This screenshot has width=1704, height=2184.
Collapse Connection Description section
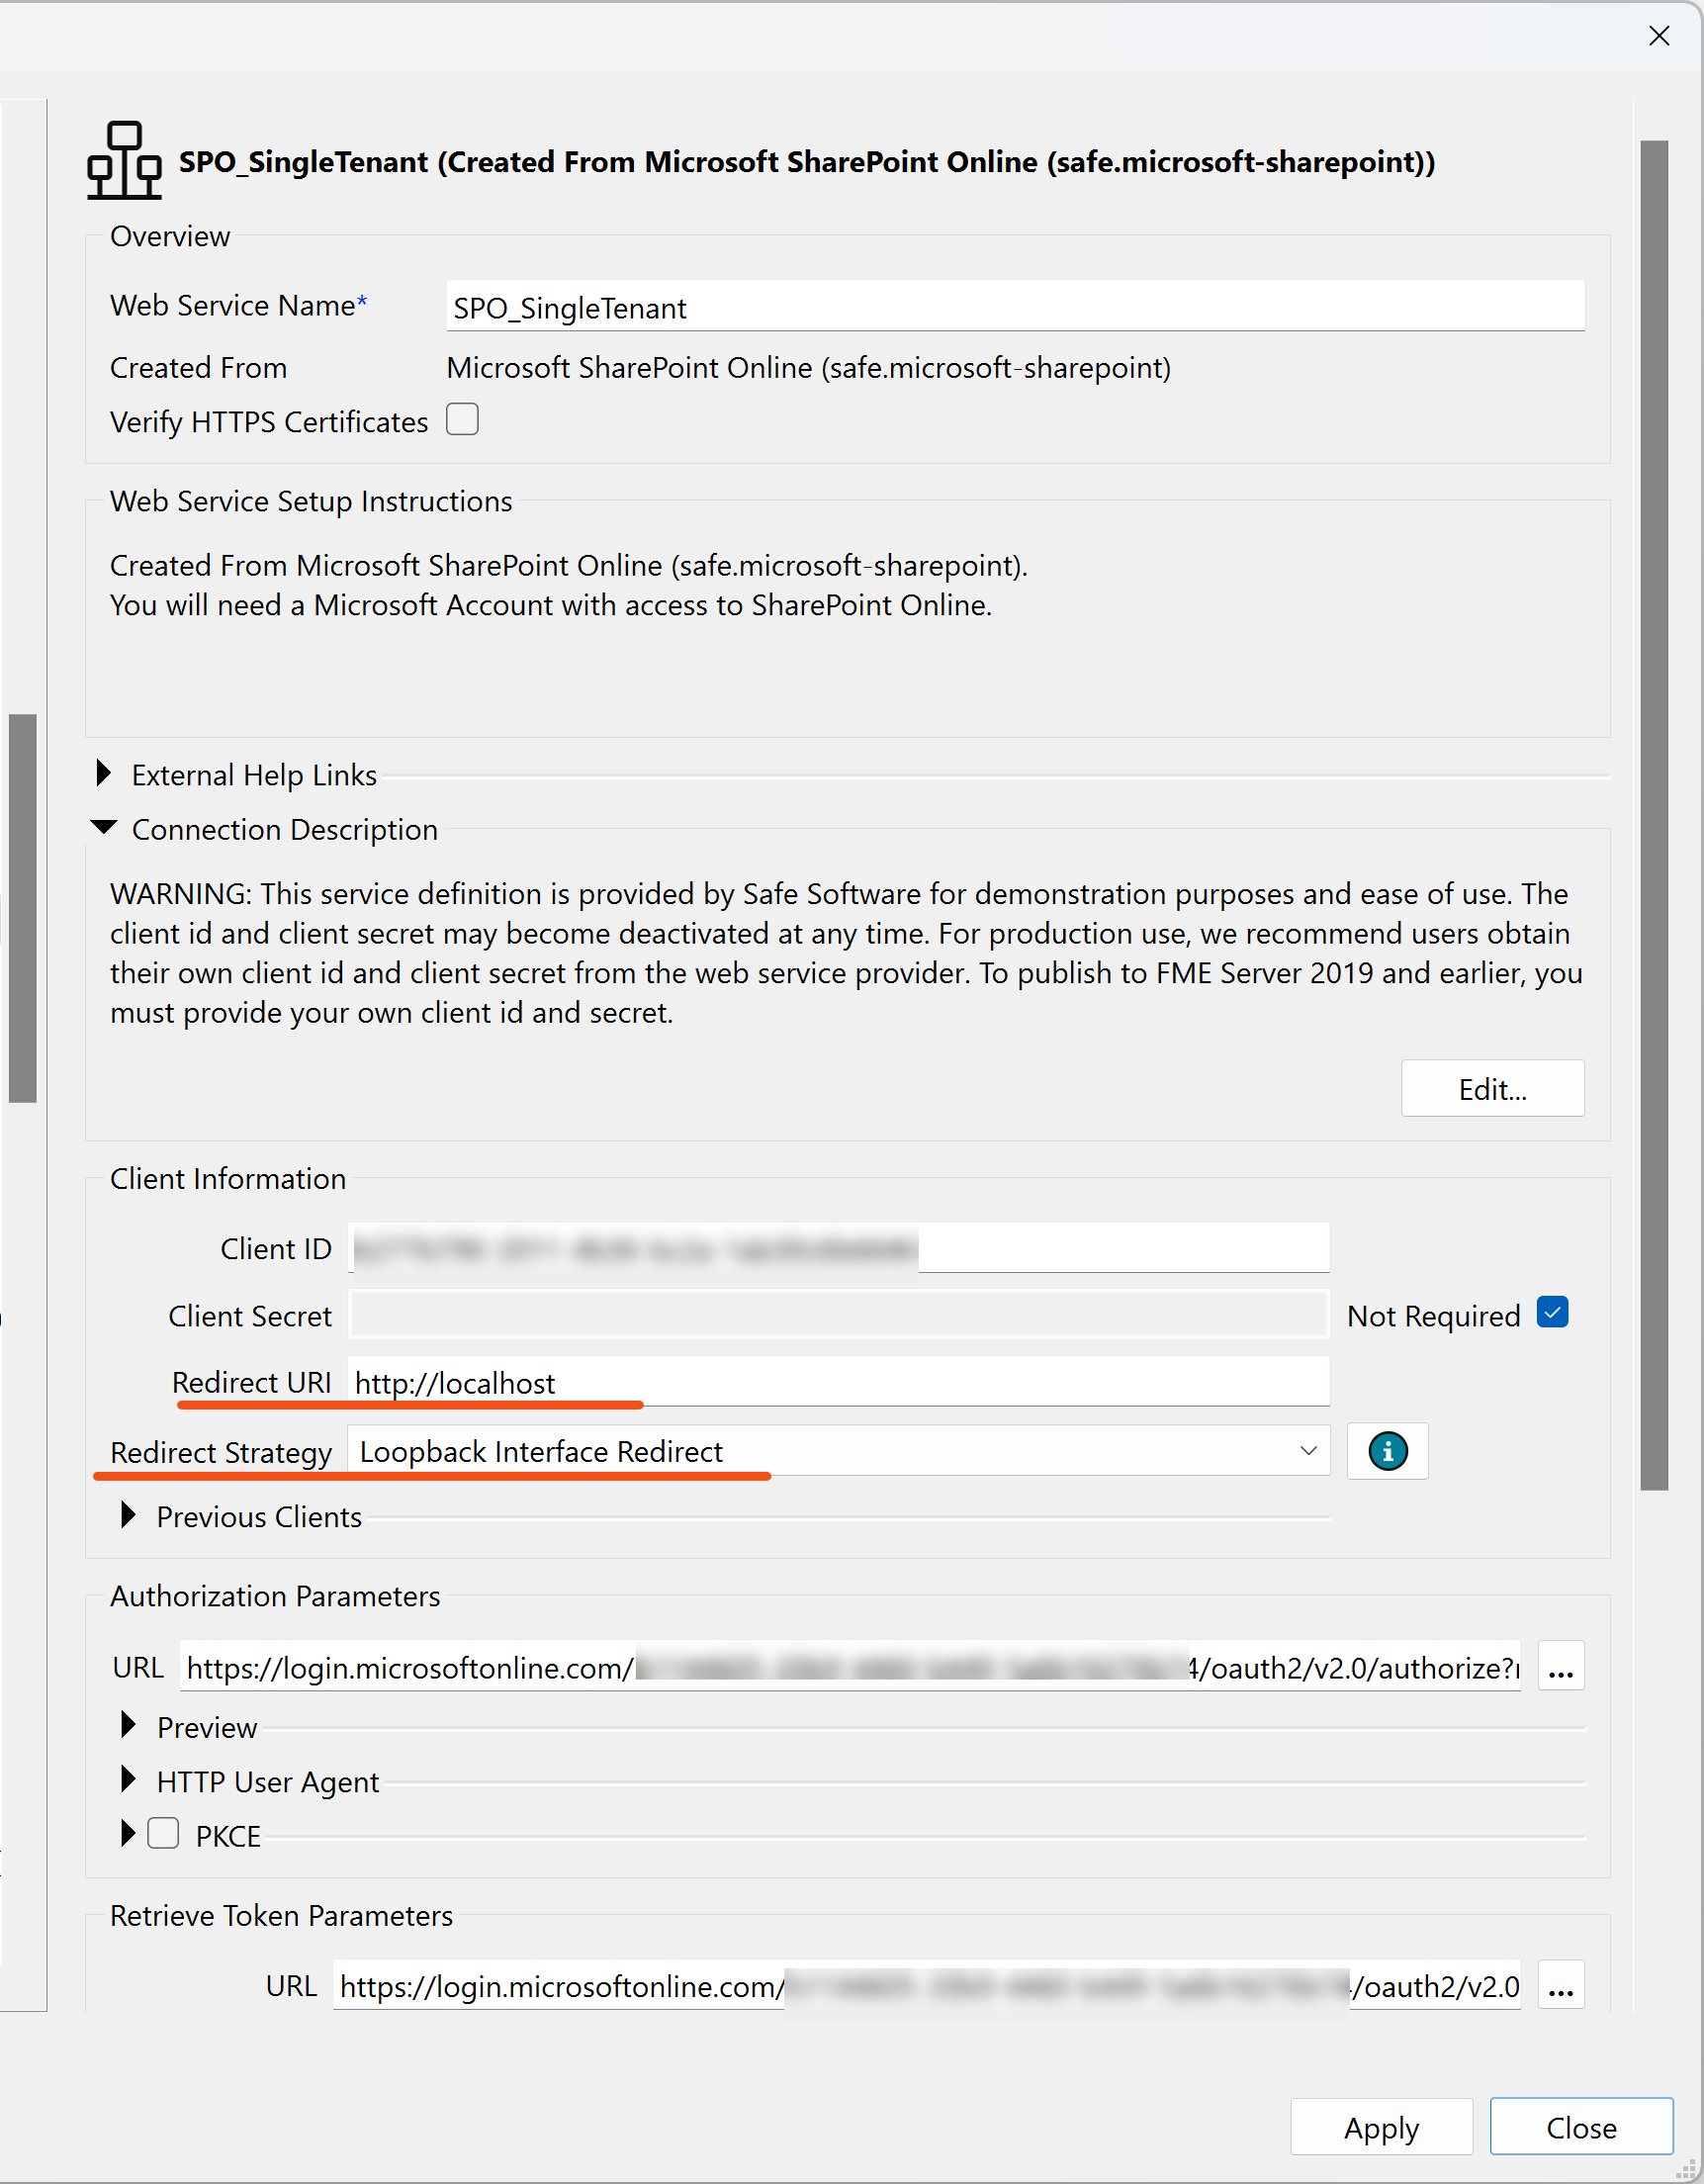point(103,828)
